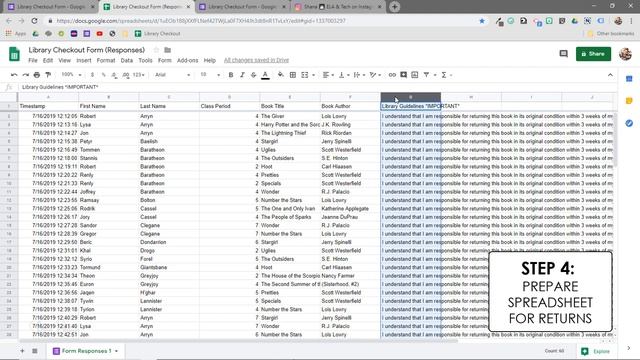Viewport: 640px width, 360px height.
Task: Create a filter using funnel icon
Action: coord(426,75)
